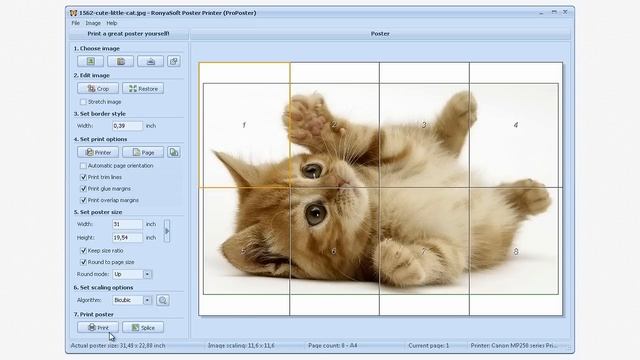Minimize the ProPoster window
Screen dimensions: 640x360
(541, 13)
